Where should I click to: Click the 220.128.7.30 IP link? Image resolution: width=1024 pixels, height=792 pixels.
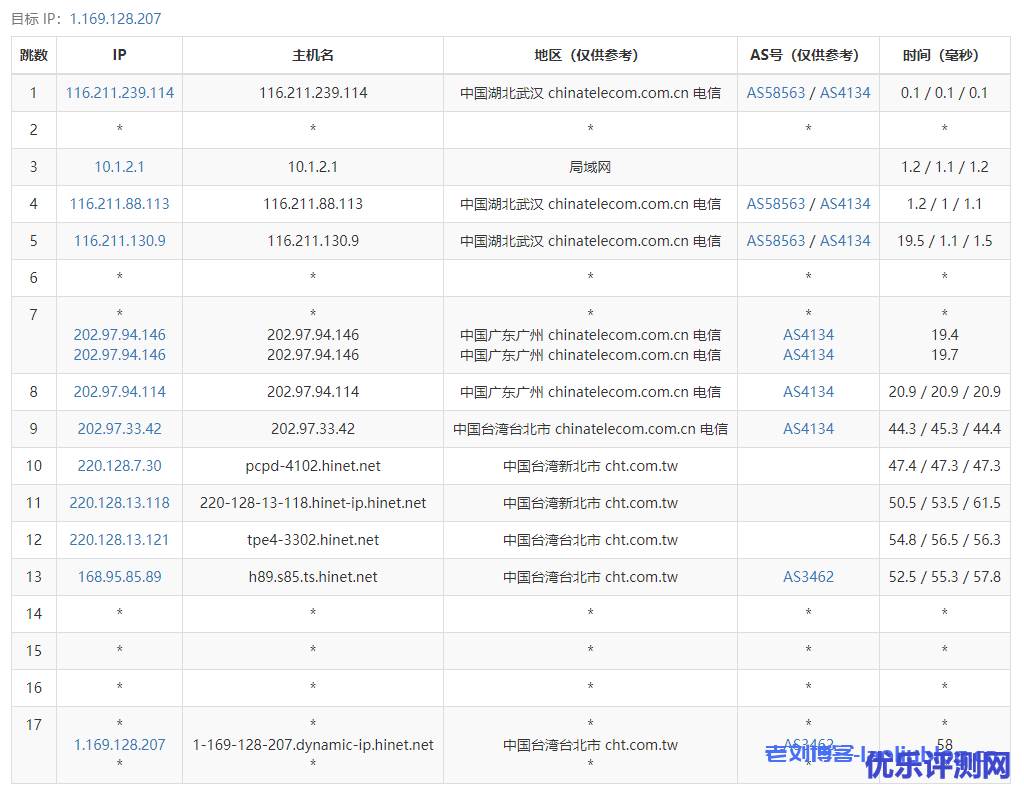(120, 466)
